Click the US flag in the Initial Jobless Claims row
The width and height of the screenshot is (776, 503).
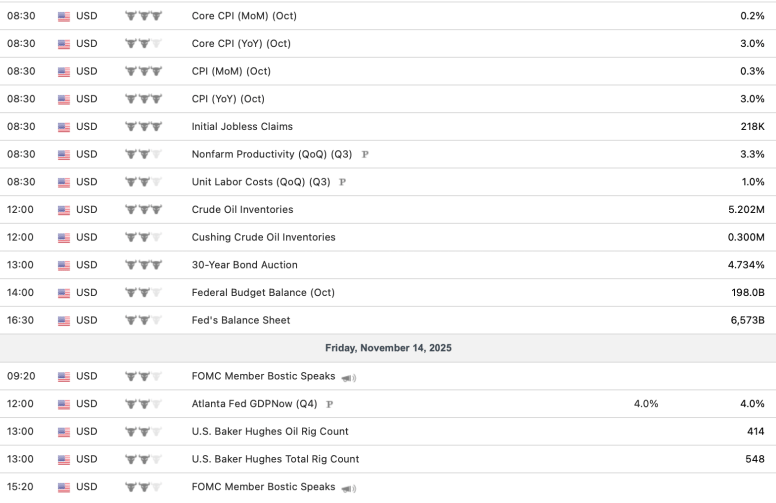point(64,127)
